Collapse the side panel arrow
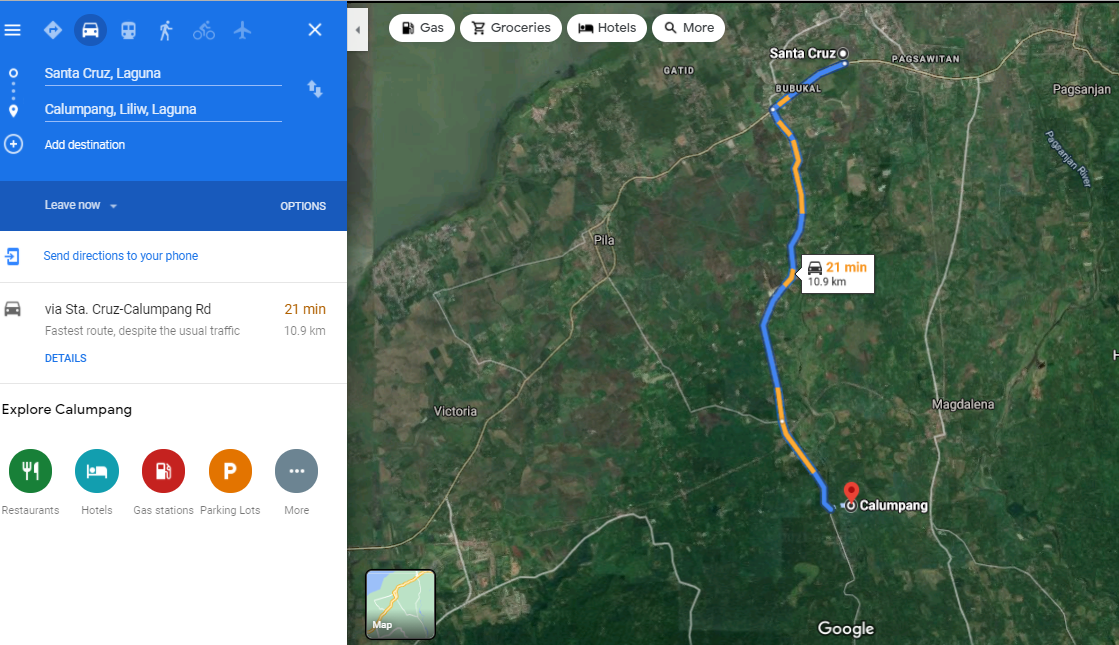 pos(357,30)
